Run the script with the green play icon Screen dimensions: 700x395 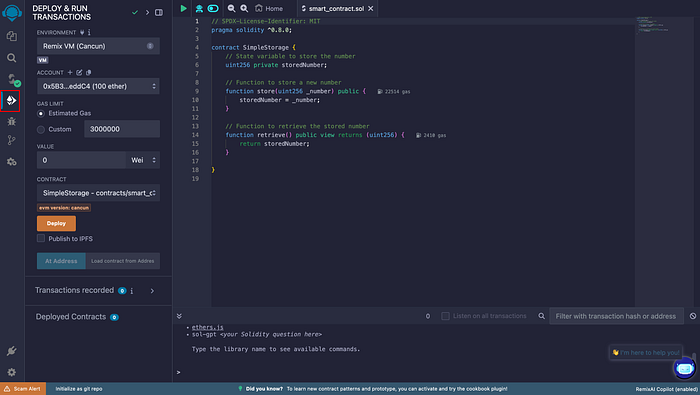tap(183, 8)
